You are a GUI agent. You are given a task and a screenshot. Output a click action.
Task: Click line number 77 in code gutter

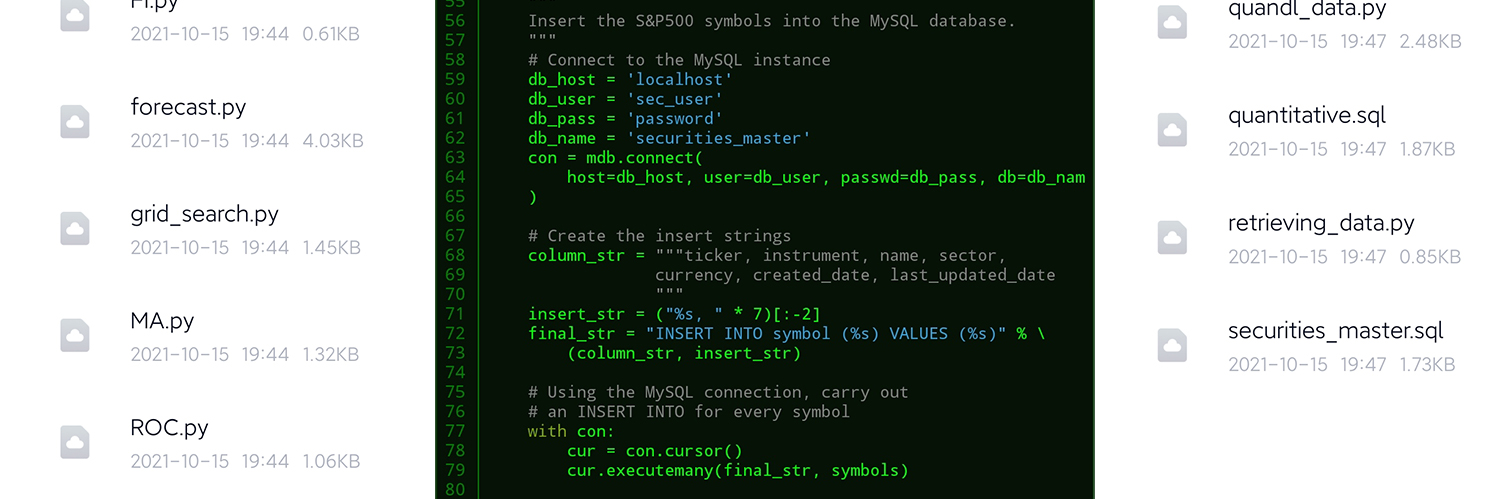[x=455, y=431]
